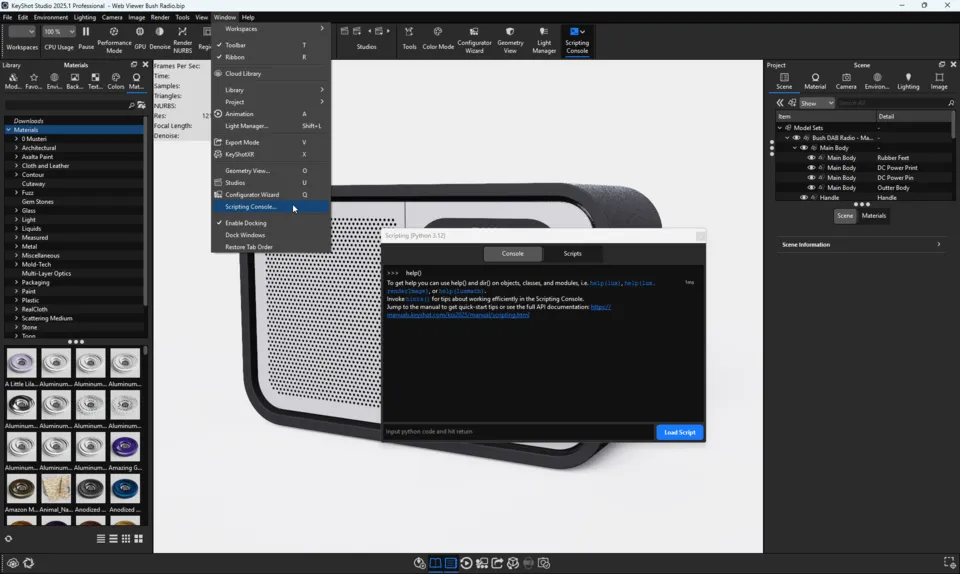Launch Configurator Wizard from ribbon
This screenshot has width=960, height=574.
point(474,40)
